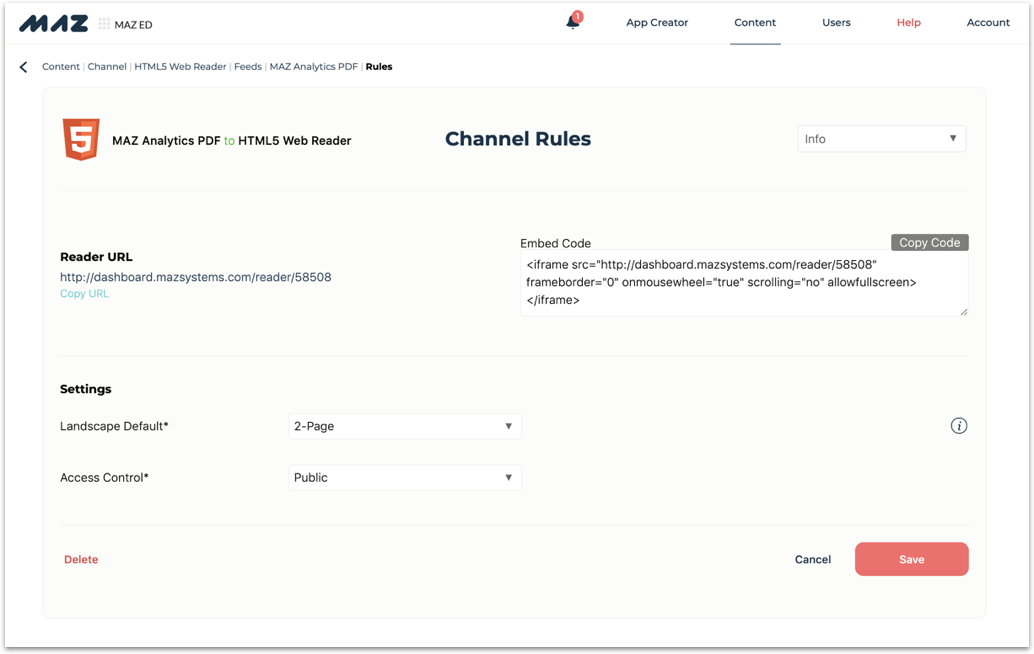Click the Settings section heading
Image resolution: width=1034 pixels, height=654 pixels.
point(86,389)
